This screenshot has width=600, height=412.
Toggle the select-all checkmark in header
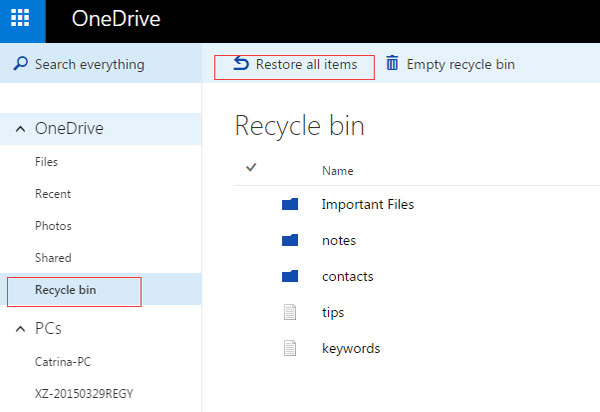pos(251,169)
